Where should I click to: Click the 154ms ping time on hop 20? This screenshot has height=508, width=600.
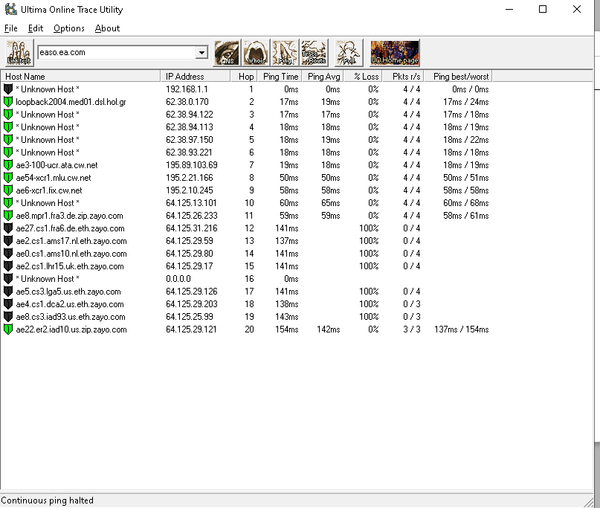click(x=287, y=329)
